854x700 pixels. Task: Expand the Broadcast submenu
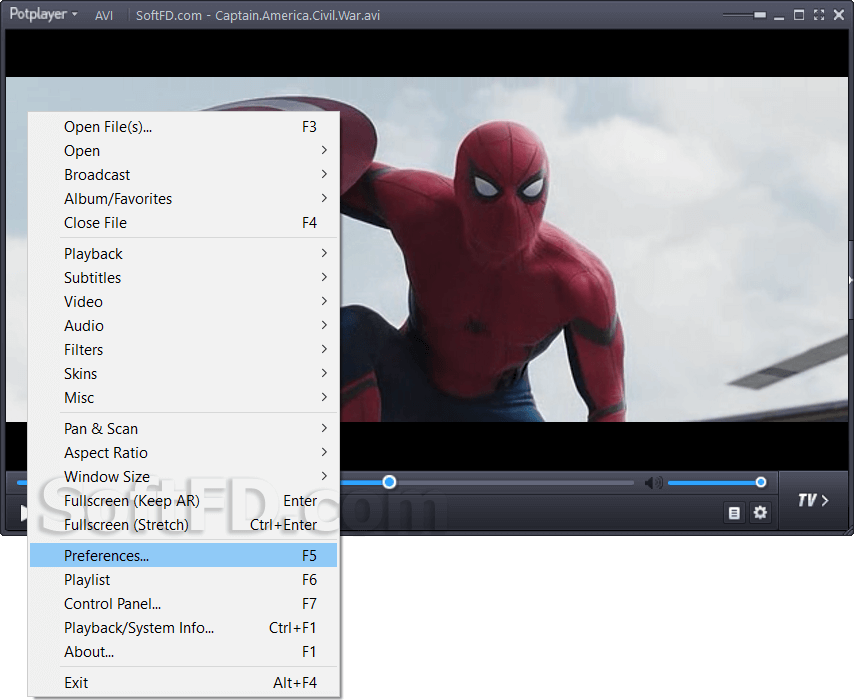184,175
